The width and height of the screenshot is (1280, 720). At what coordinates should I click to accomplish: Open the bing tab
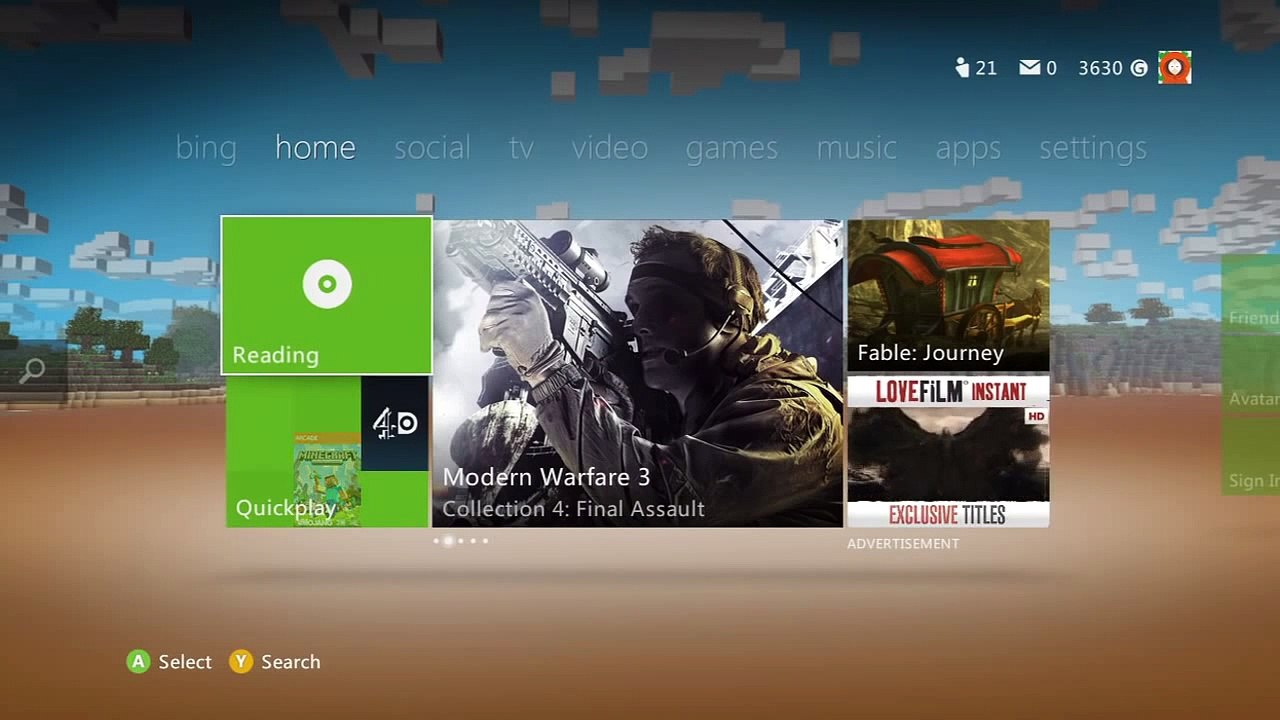coord(206,148)
